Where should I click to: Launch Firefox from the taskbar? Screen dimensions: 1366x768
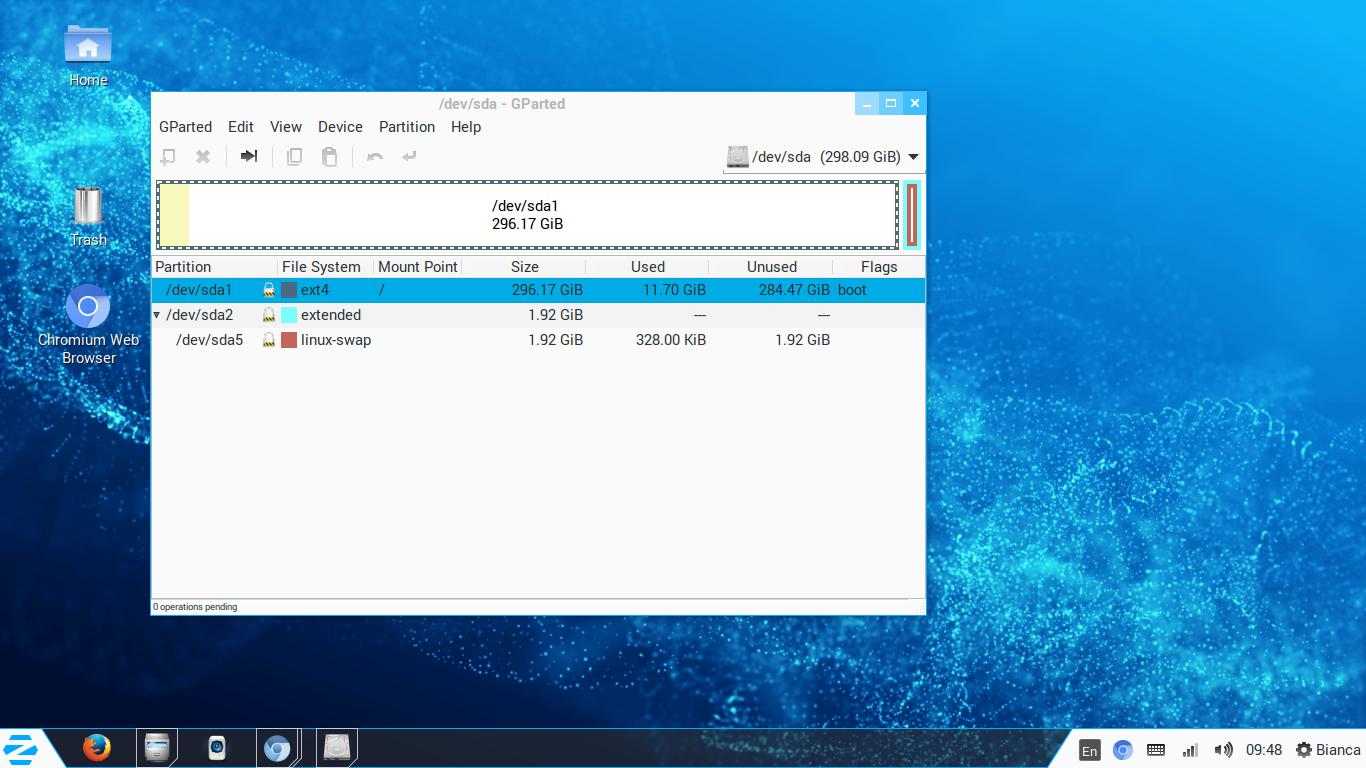(96, 748)
